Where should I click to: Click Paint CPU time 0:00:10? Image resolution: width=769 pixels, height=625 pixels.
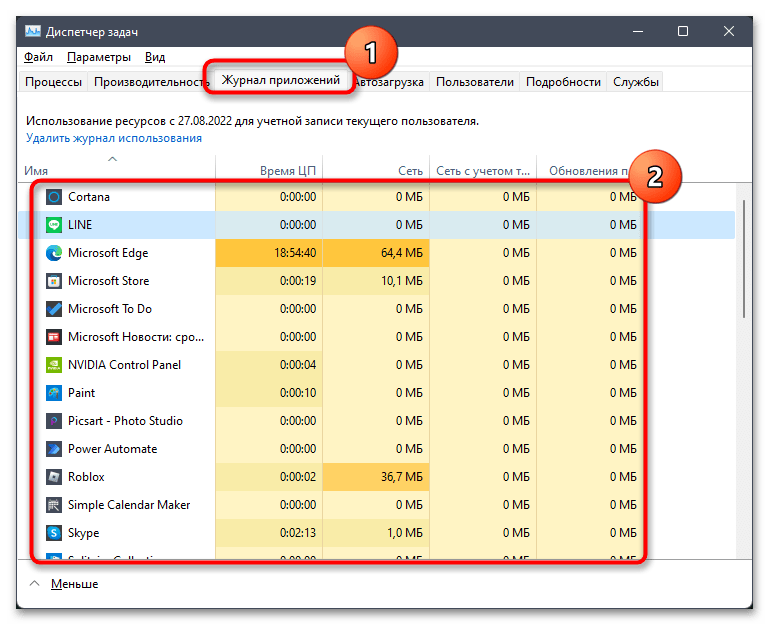298,393
